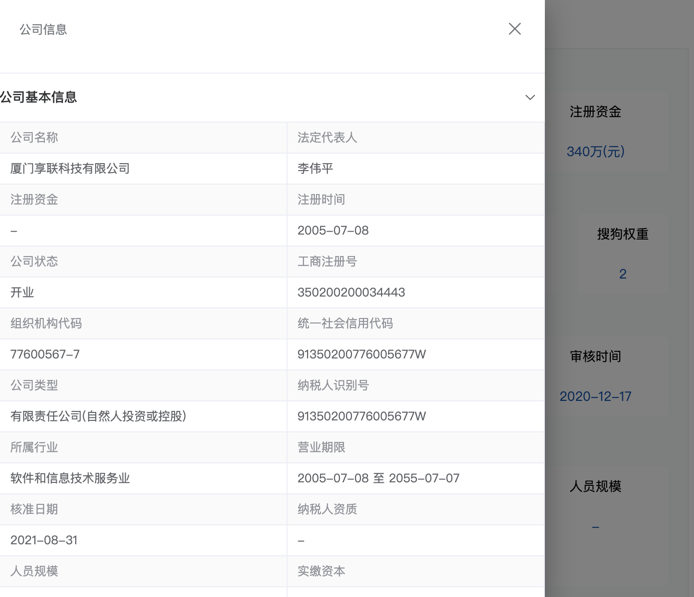Click 审核时间 date 2020-12-17 in background
The width and height of the screenshot is (694, 597).
tap(595, 397)
